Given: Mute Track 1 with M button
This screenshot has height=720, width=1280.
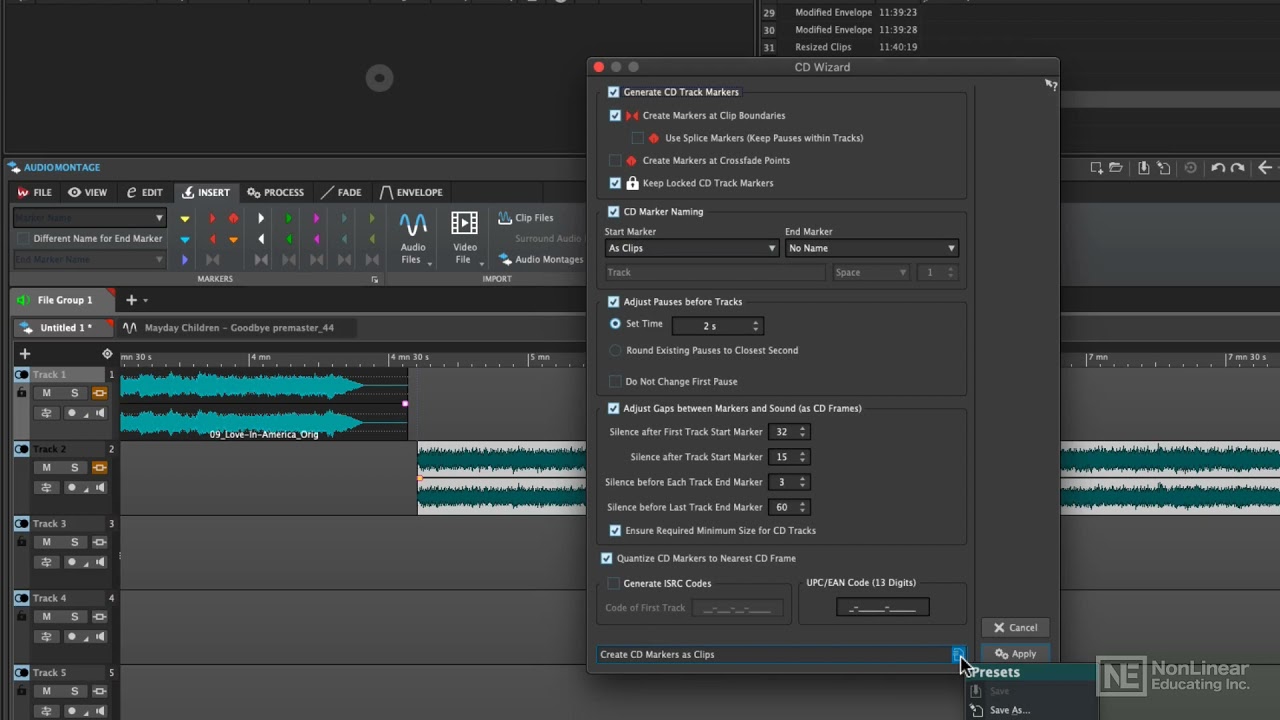Looking at the screenshot, I should pyautogui.click(x=46, y=393).
